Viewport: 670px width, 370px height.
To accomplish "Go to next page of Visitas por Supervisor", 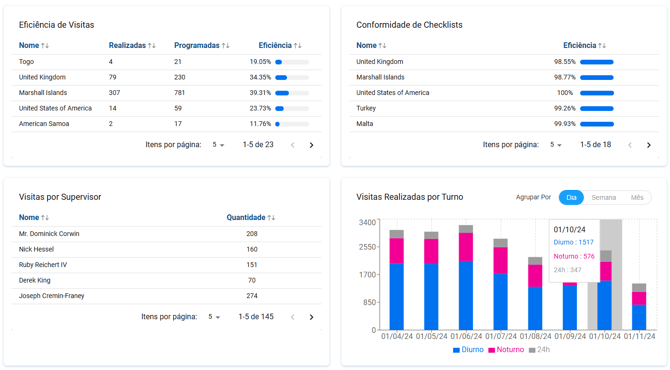I will [311, 317].
